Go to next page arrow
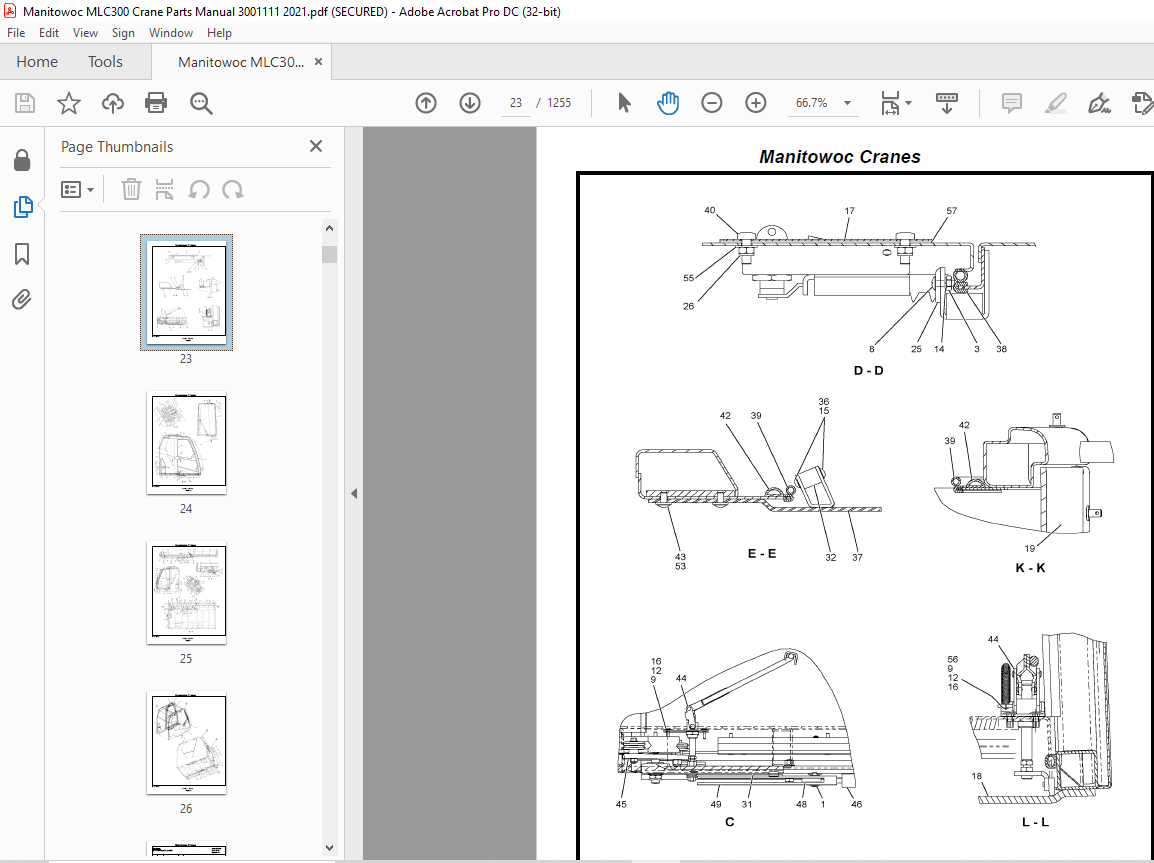This screenshot has width=1154, height=863. (x=470, y=103)
